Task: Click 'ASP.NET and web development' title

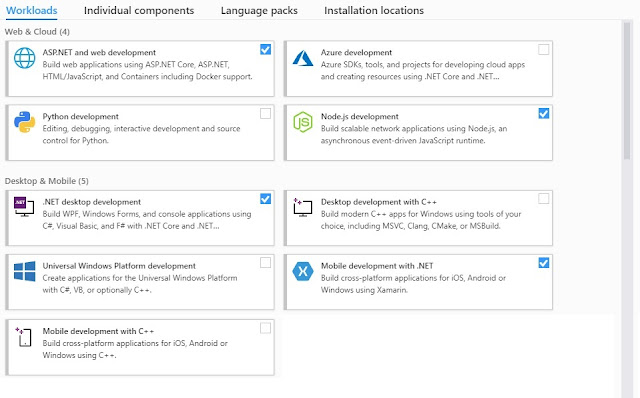Action: tap(99, 52)
